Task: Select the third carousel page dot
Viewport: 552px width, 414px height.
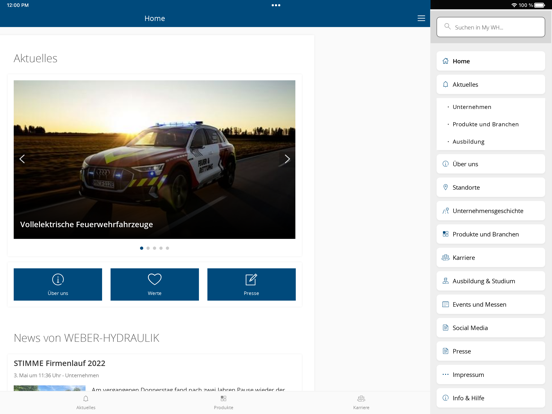Action: [x=155, y=248]
